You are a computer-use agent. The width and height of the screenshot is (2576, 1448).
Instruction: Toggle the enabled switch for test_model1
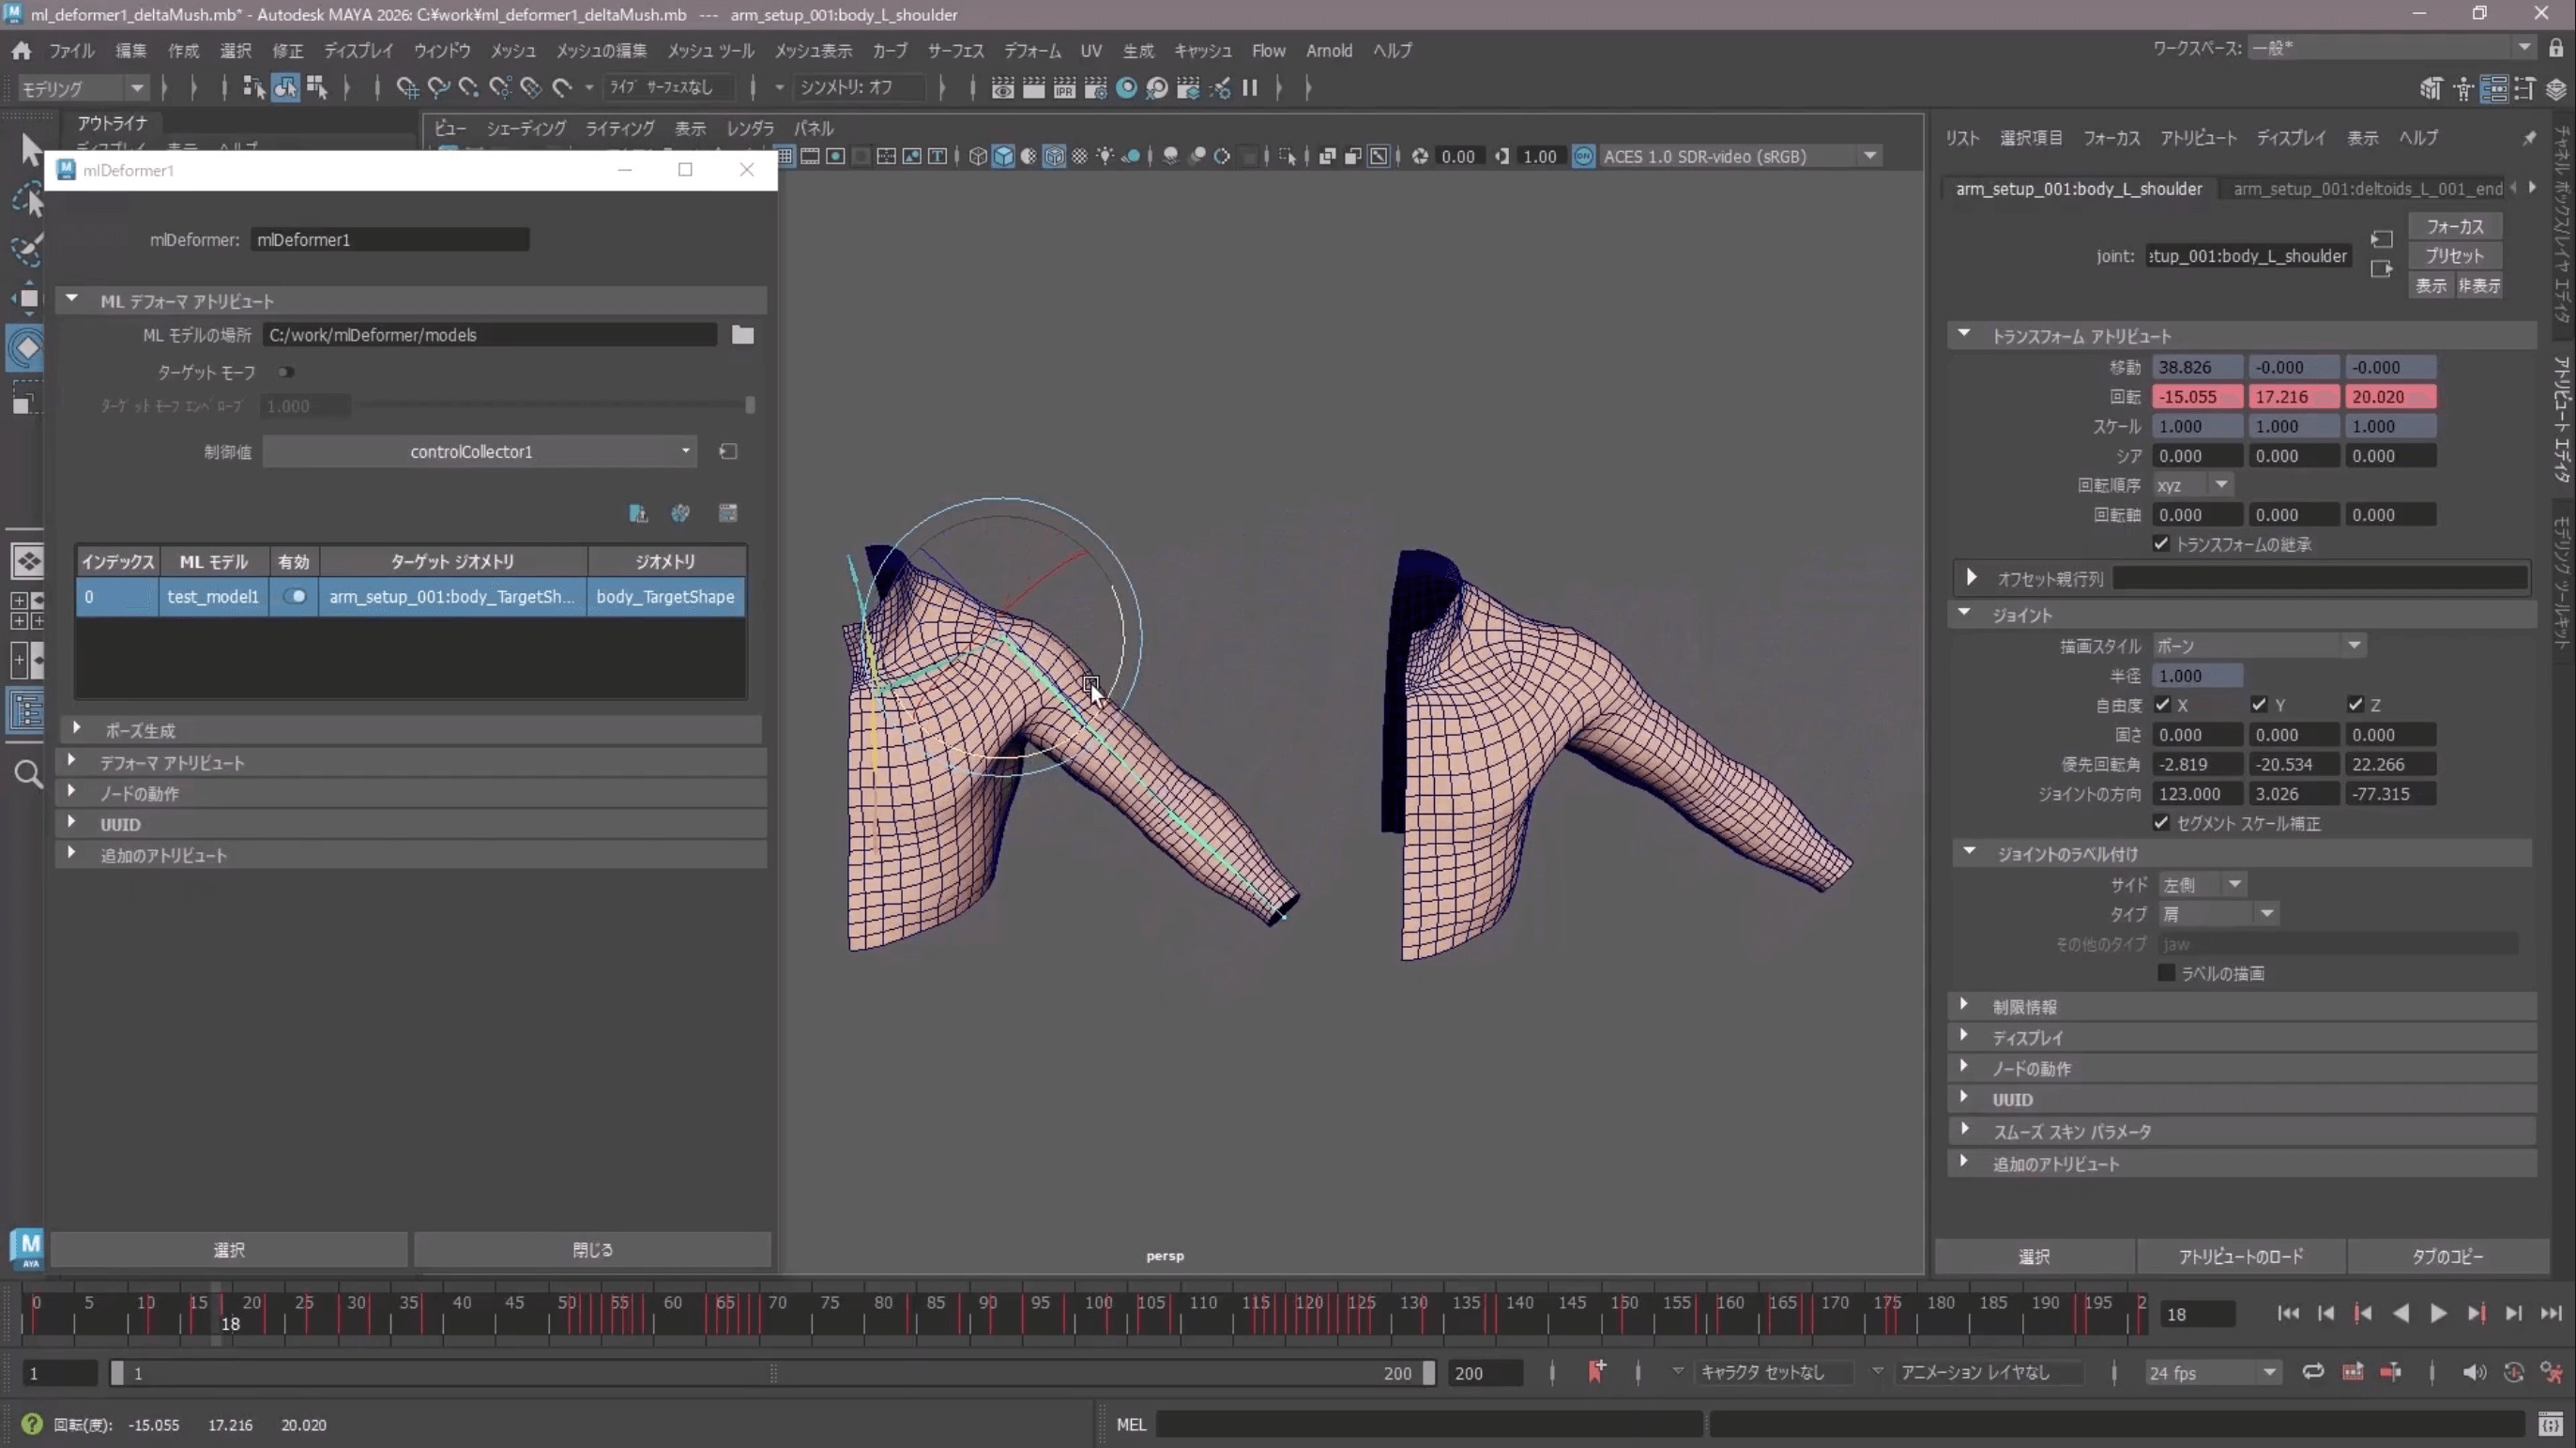[294, 596]
